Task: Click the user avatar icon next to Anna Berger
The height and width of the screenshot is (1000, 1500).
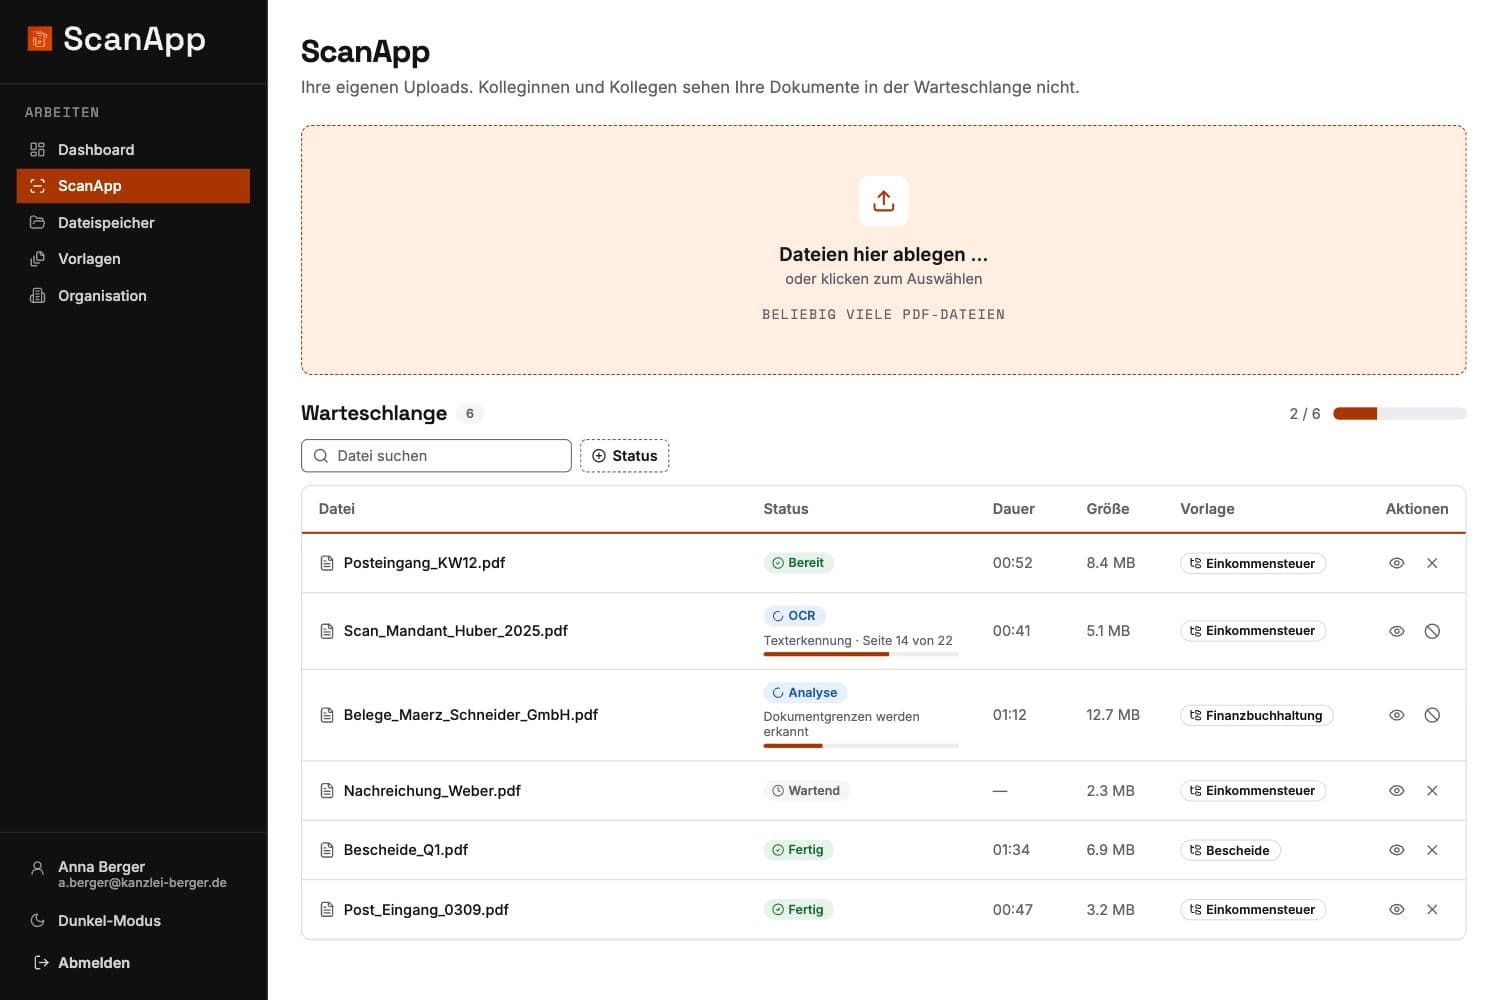Action: pos(38,868)
